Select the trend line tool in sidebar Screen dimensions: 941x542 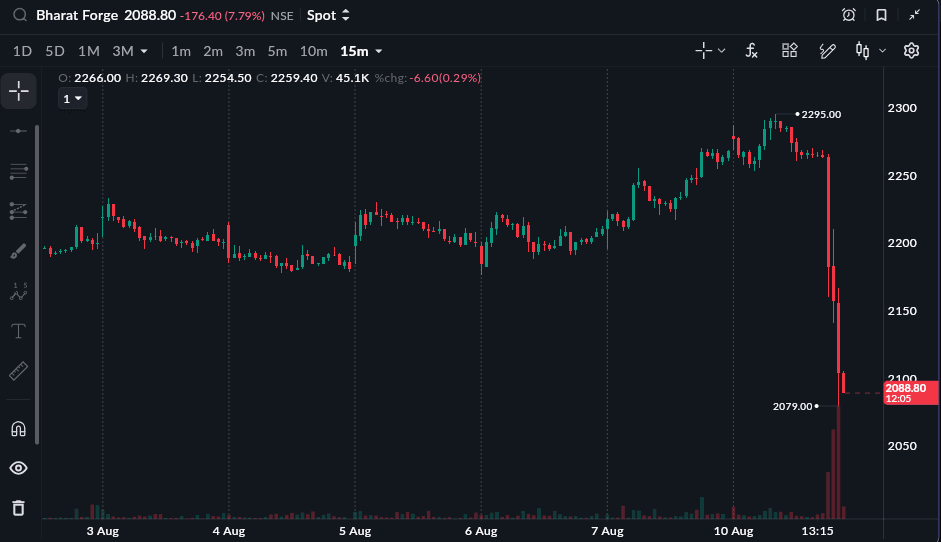[19, 131]
